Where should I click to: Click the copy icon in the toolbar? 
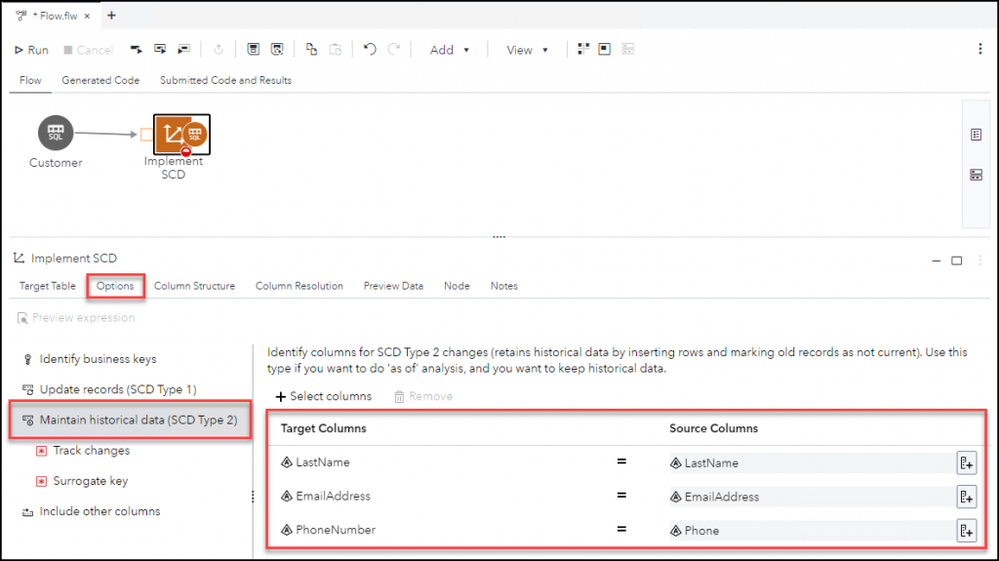(x=311, y=50)
